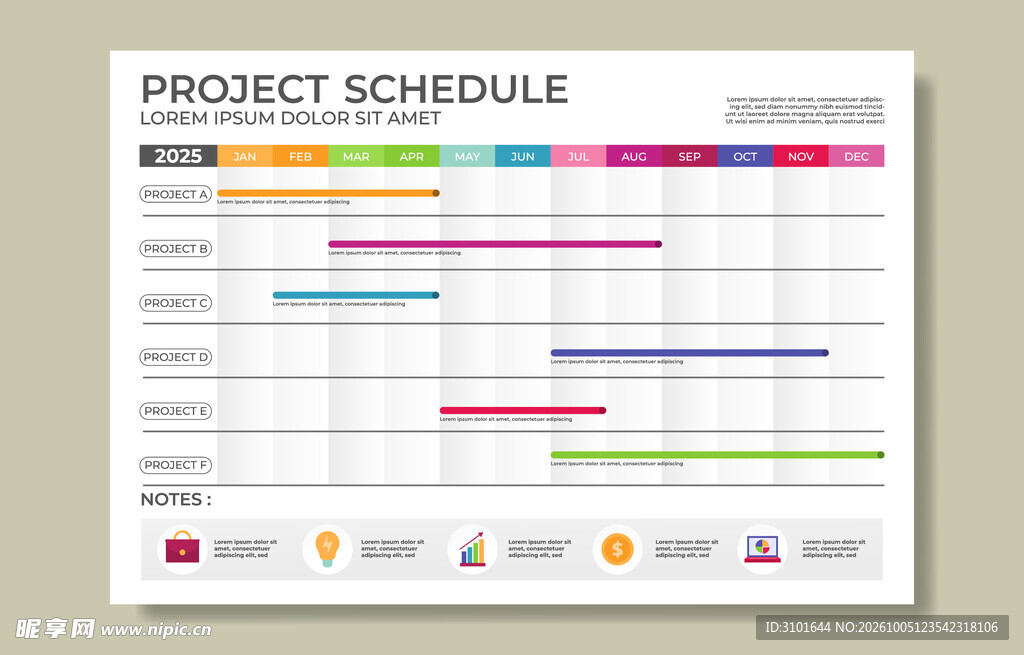Click the PROJECT E label
The height and width of the screenshot is (655, 1024).
click(x=176, y=411)
